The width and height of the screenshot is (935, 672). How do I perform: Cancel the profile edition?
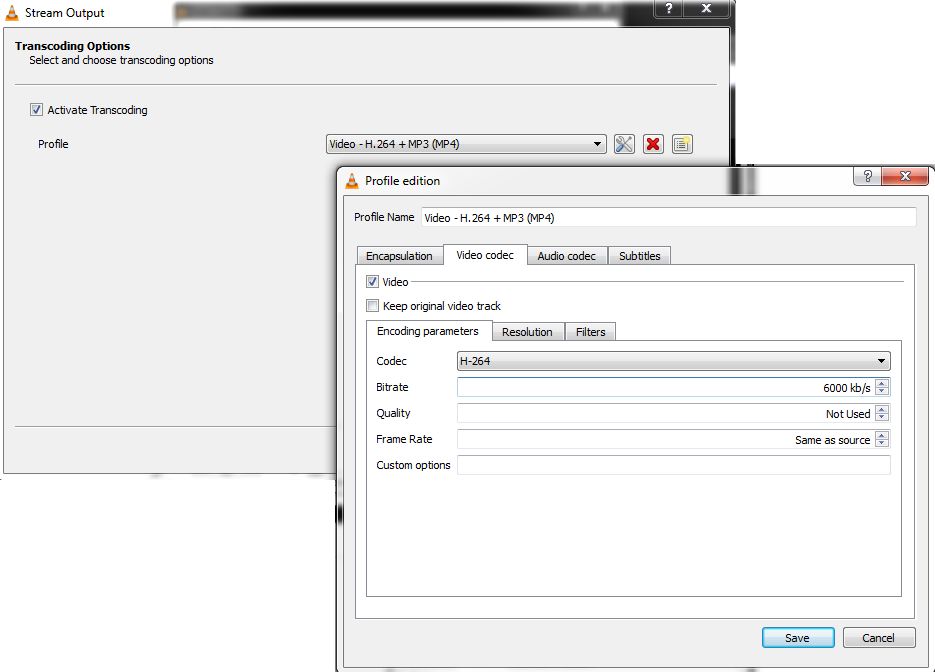878,637
